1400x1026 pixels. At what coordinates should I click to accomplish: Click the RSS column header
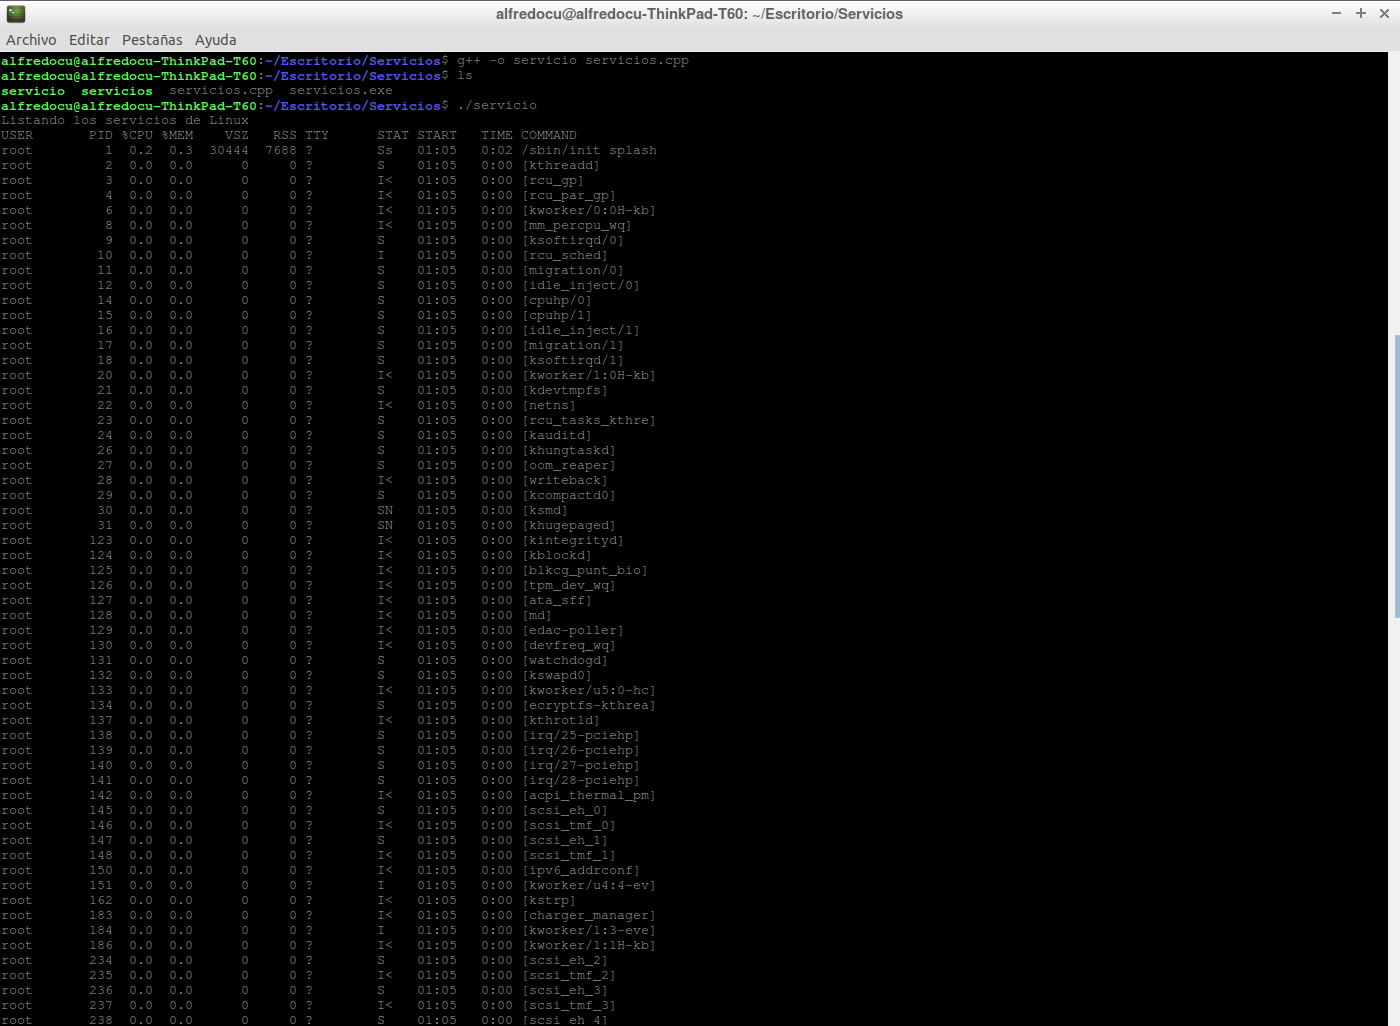(x=285, y=136)
